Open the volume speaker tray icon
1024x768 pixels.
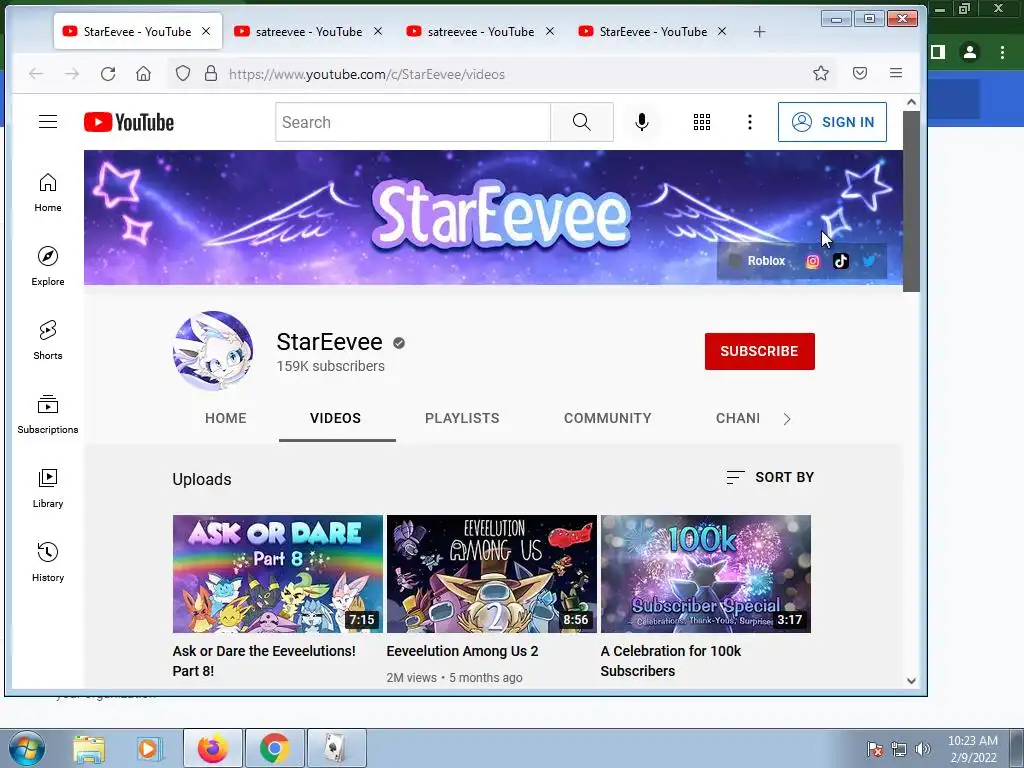(923, 749)
